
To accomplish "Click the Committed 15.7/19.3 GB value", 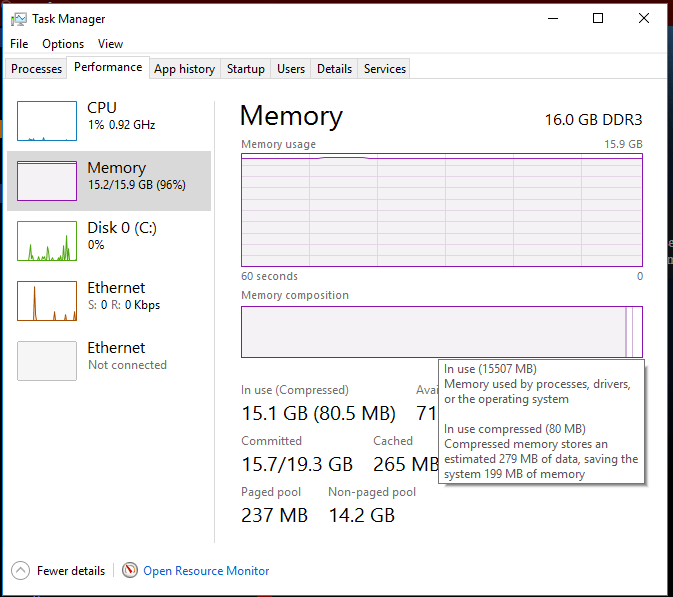I will pos(297,464).
